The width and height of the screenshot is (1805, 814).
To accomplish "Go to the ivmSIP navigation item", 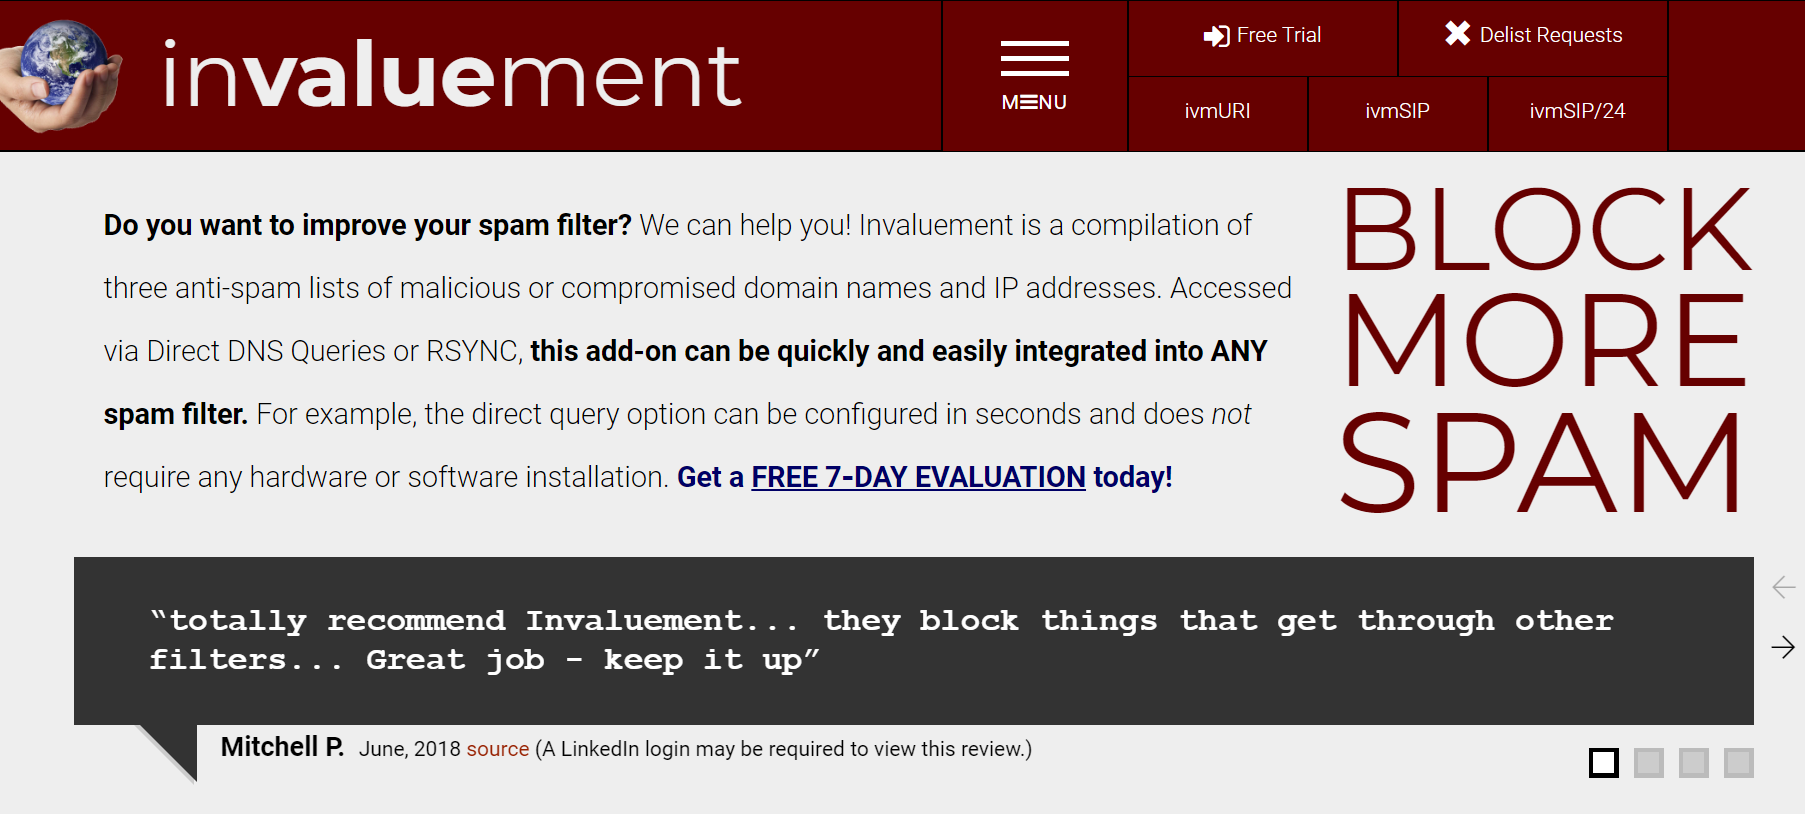I will point(1397,111).
